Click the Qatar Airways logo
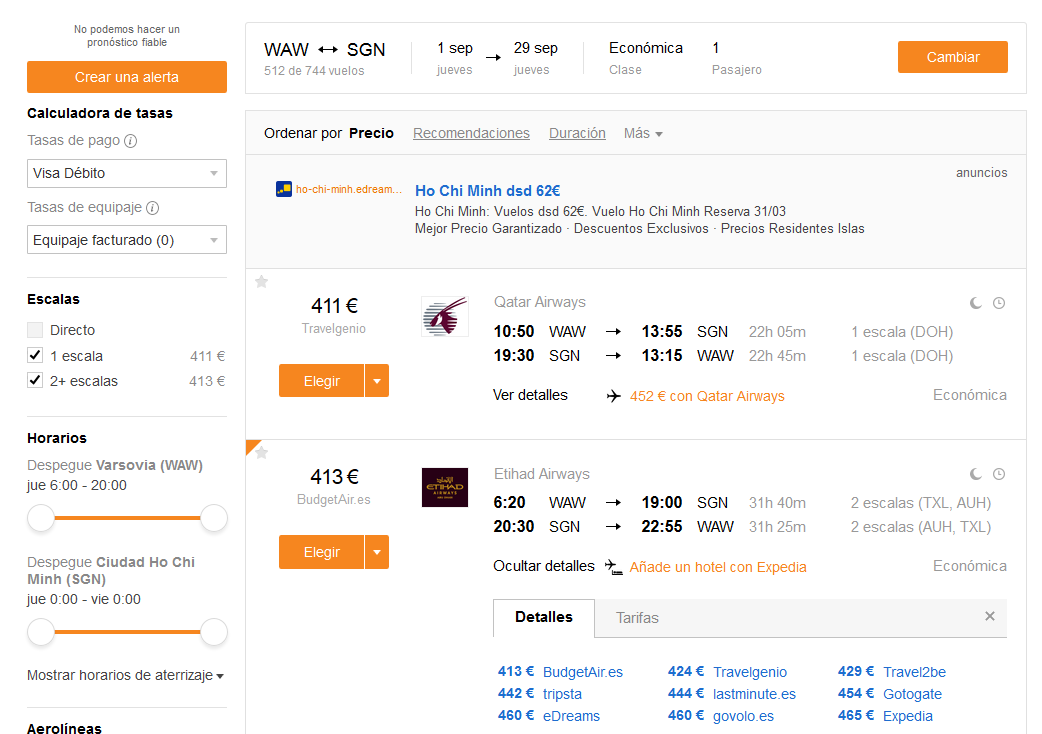Screen dimensions: 1042x734 point(445,316)
